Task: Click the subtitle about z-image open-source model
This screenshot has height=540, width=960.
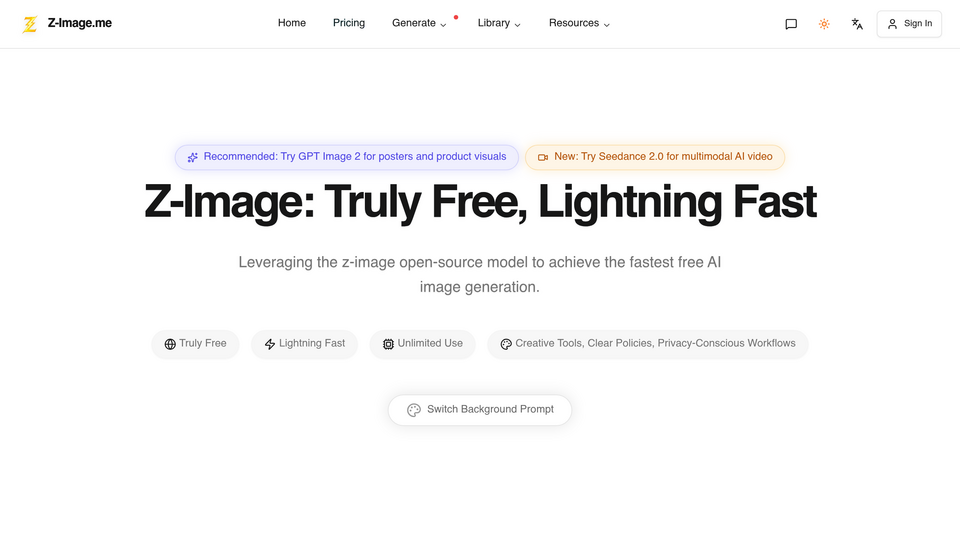Action: point(480,274)
